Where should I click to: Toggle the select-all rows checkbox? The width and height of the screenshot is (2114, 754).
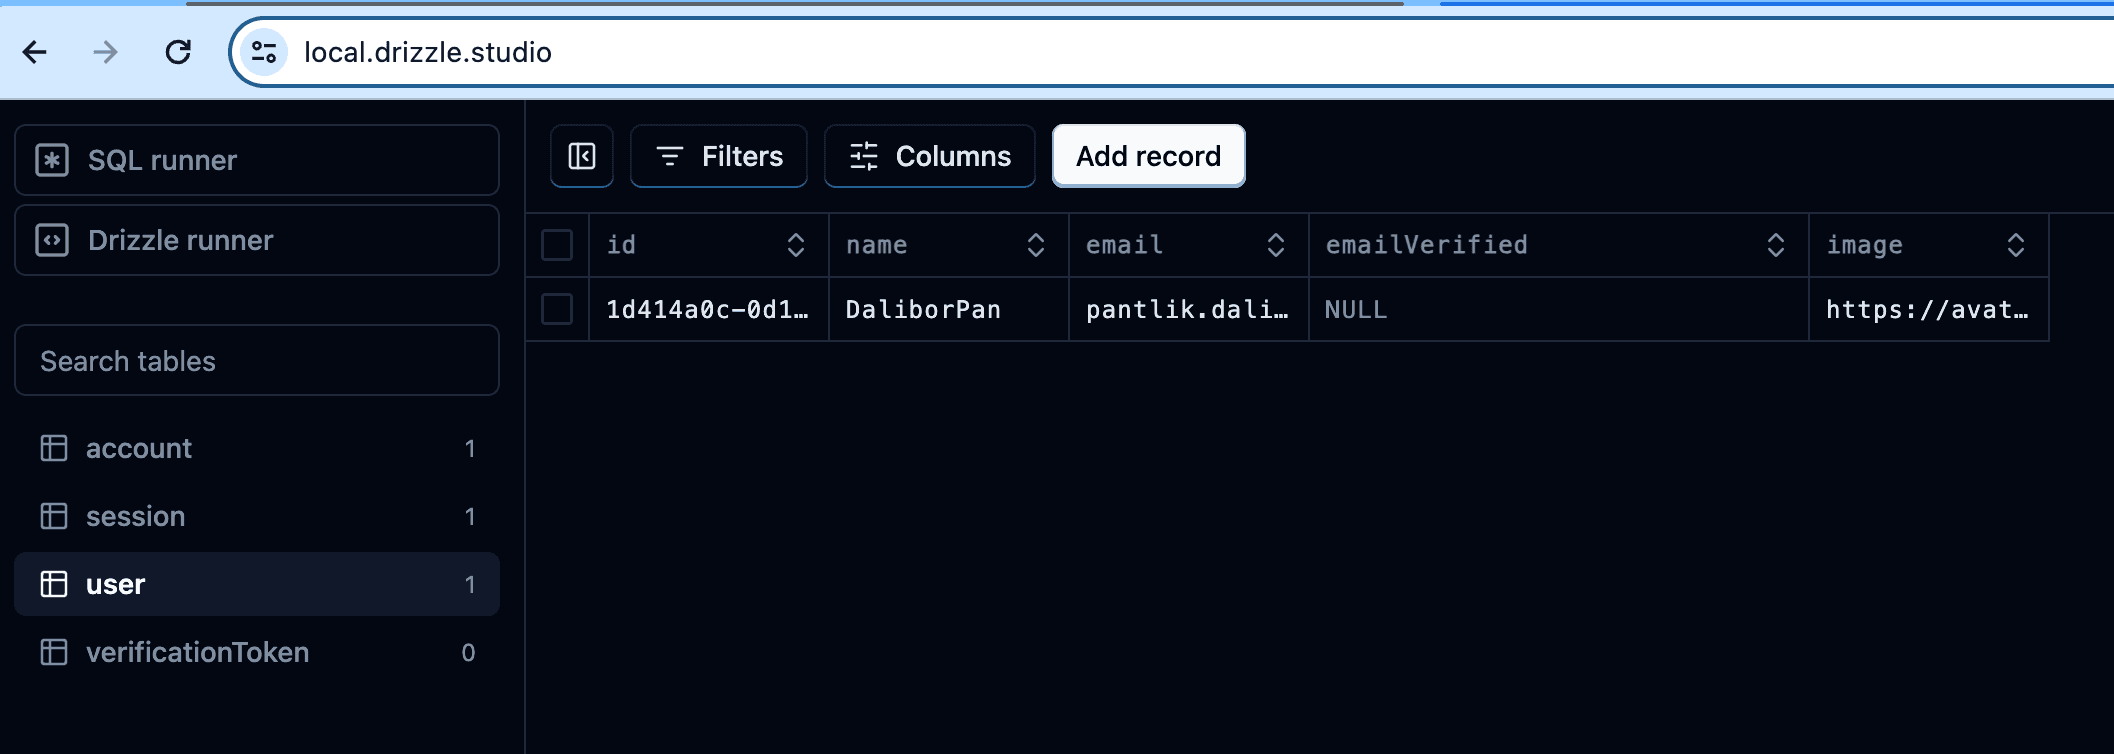point(557,245)
